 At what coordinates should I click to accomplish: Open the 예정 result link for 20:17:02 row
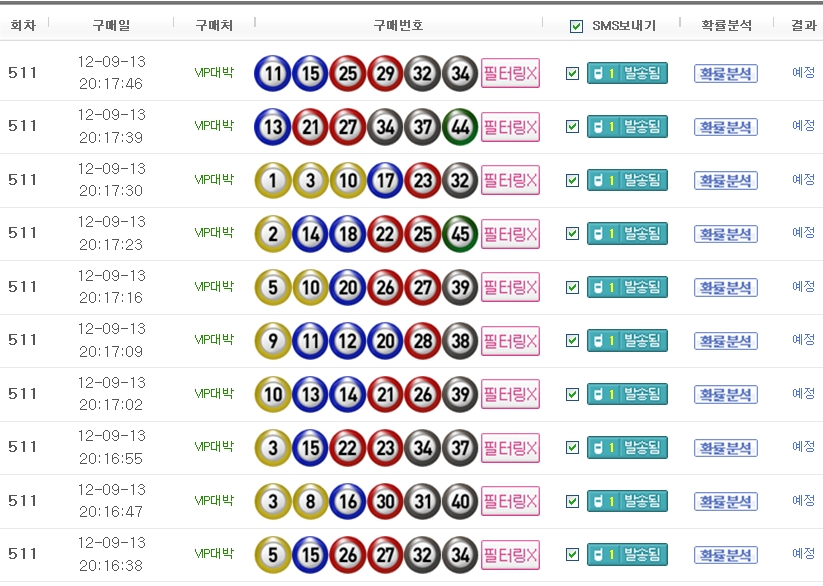pos(803,393)
